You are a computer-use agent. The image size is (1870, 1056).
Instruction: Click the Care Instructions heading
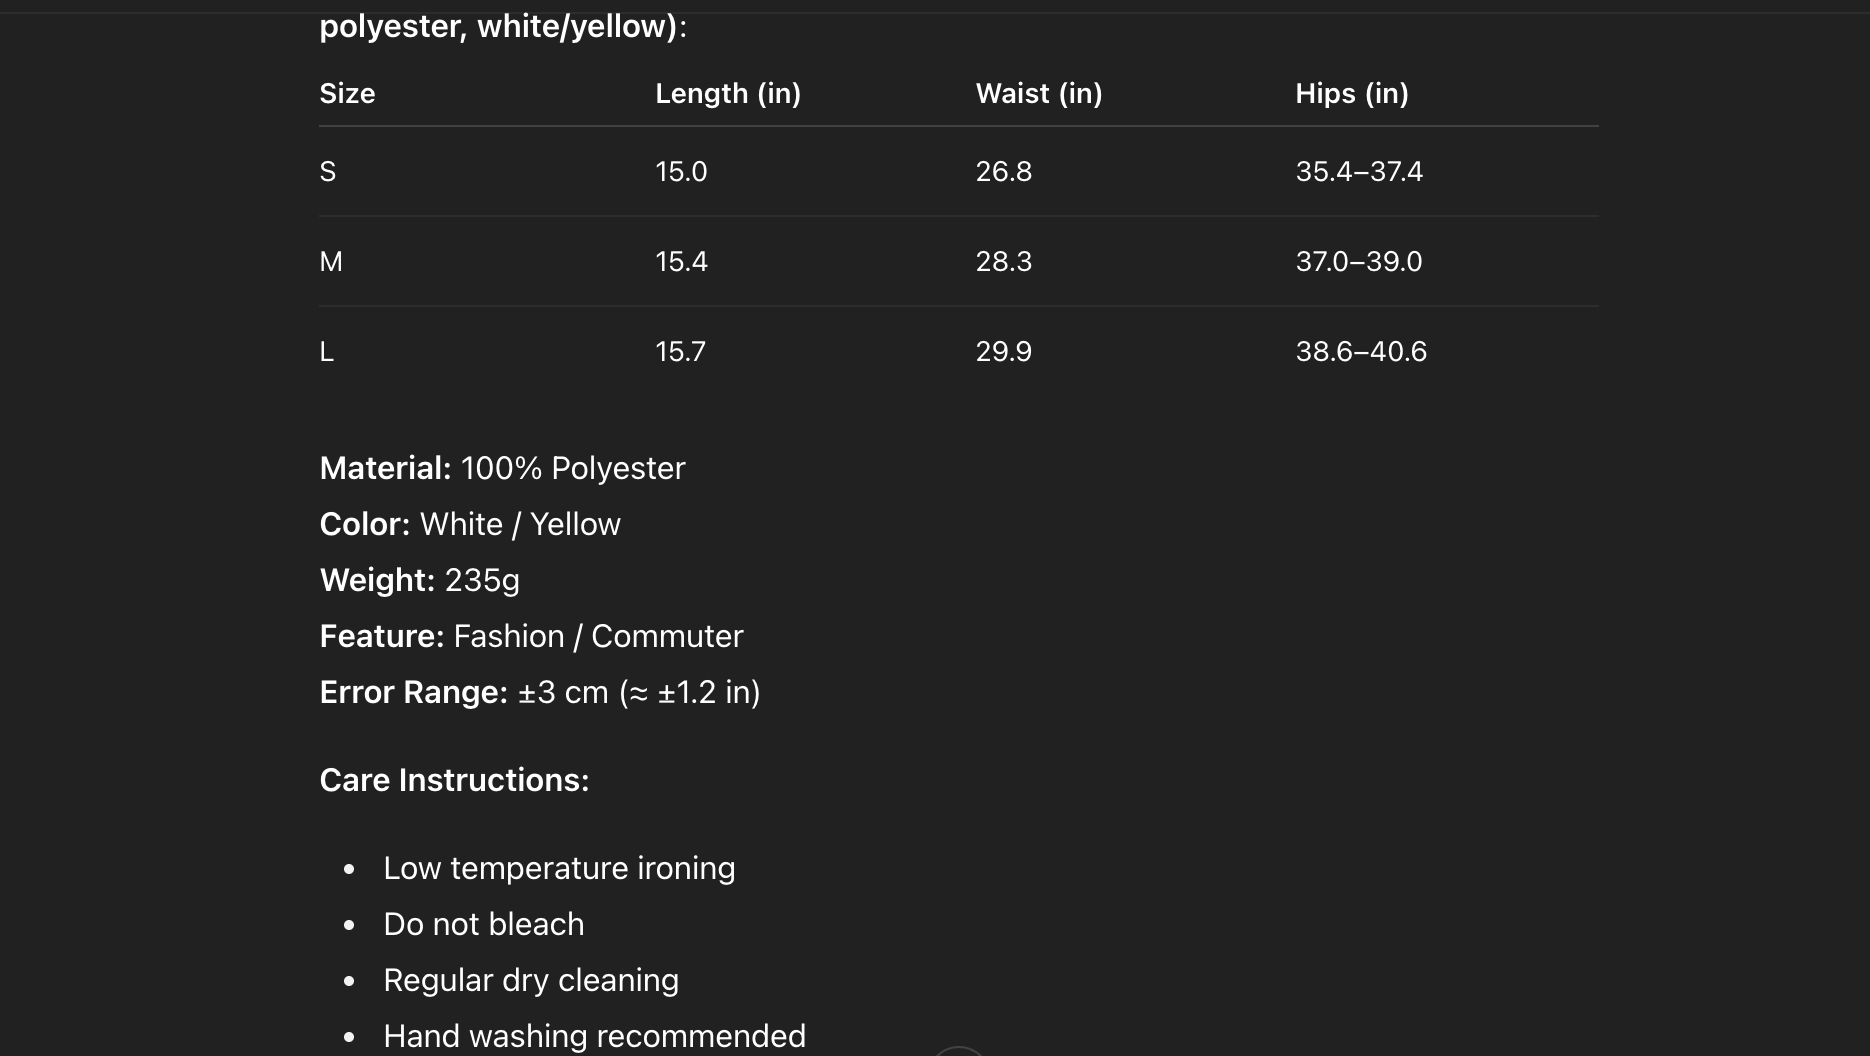coord(454,780)
